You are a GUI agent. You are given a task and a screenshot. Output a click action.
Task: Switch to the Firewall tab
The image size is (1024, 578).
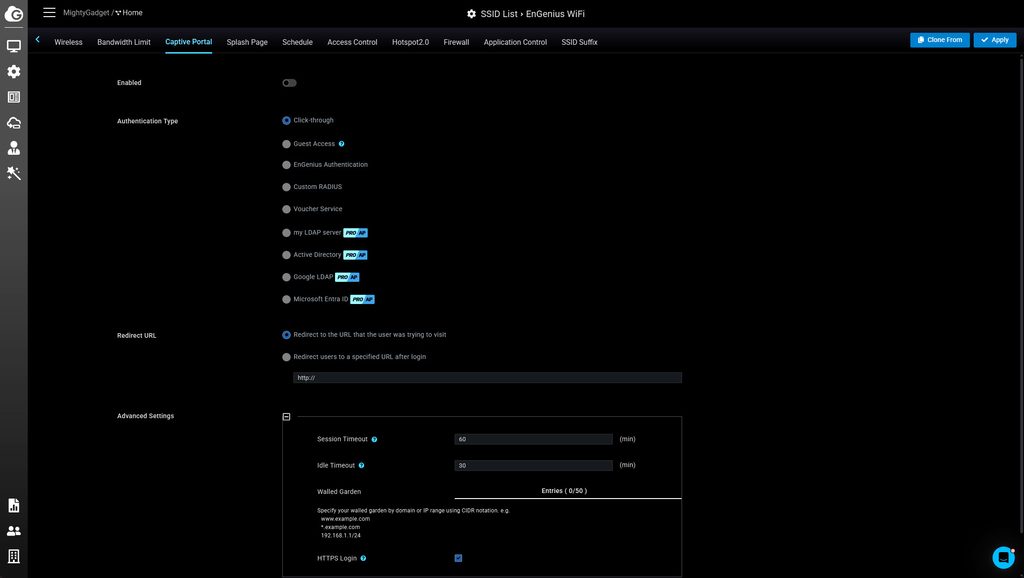[456, 42]
